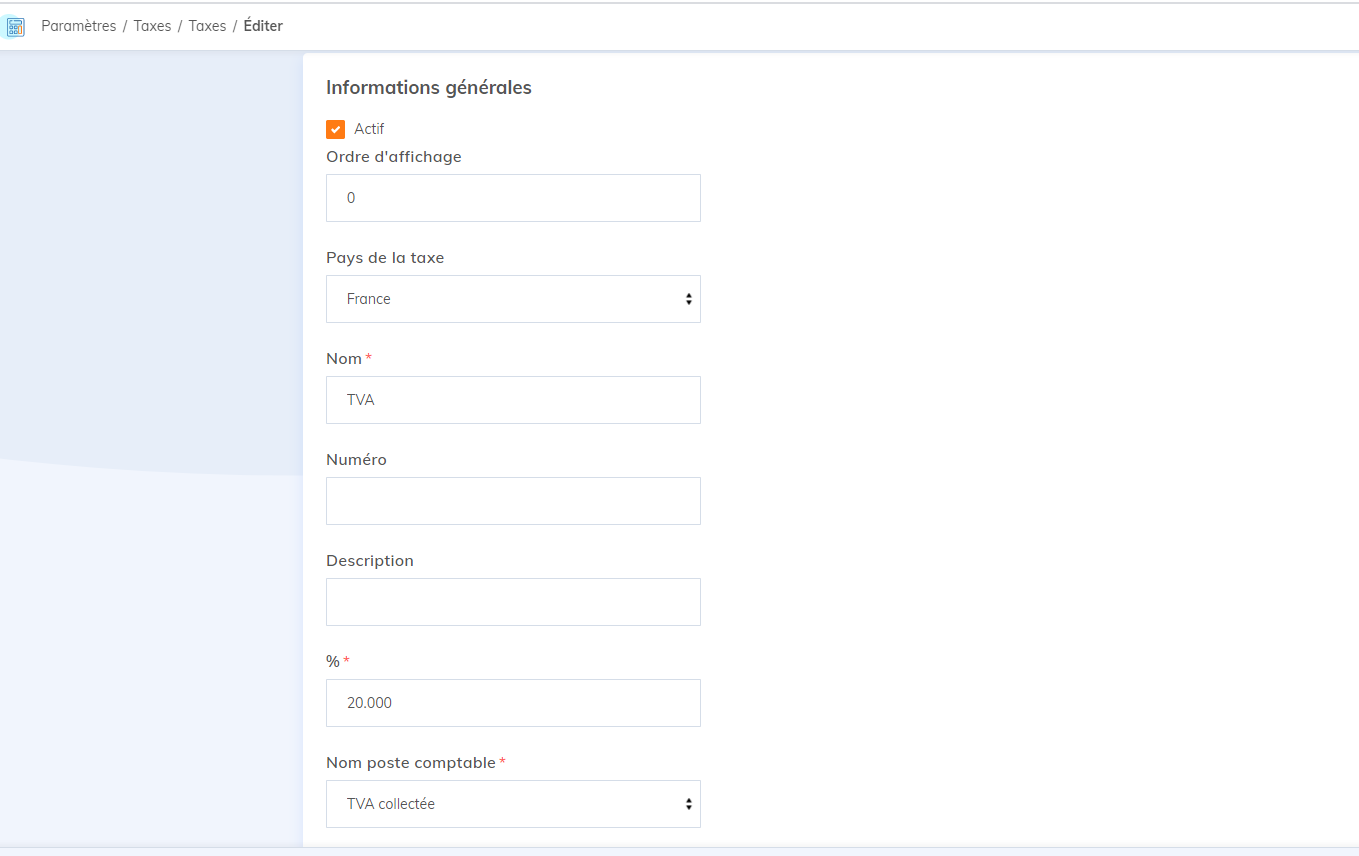The height and width of the screenshot is (856, 1359).
Task: Click the arrow on TVA collectée select
Action: coord(688,804)
